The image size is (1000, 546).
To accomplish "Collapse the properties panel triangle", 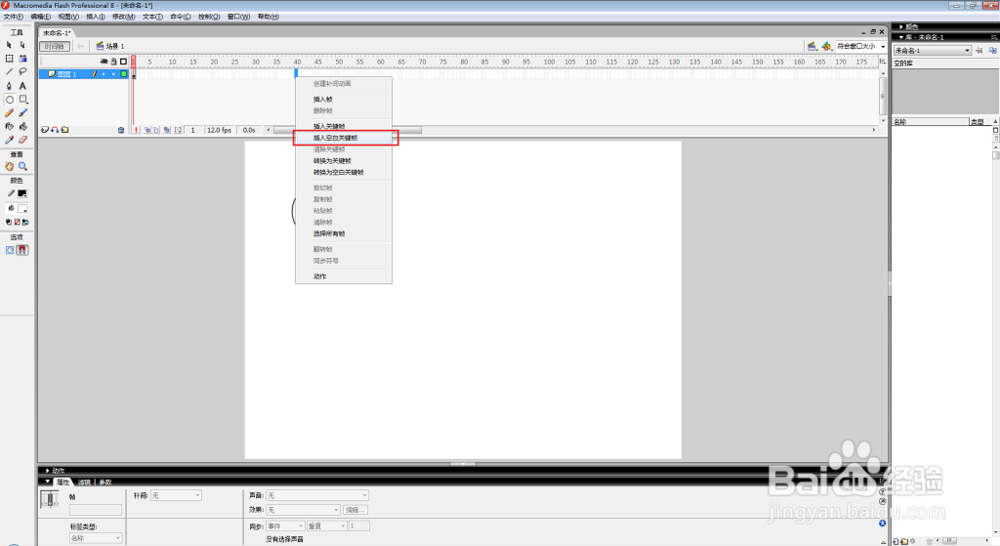I will (x=48, y=482).
